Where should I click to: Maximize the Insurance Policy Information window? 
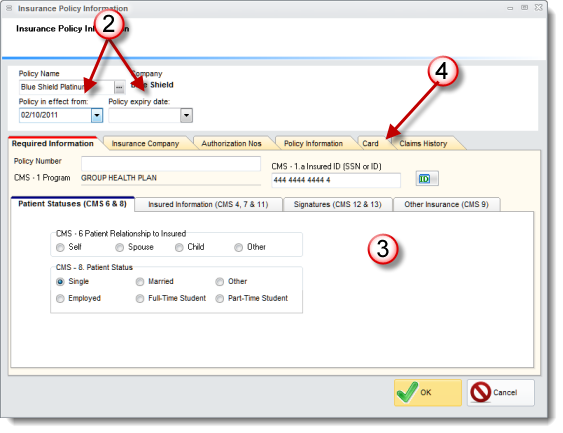pyautogui.click(x=524, y=8)
